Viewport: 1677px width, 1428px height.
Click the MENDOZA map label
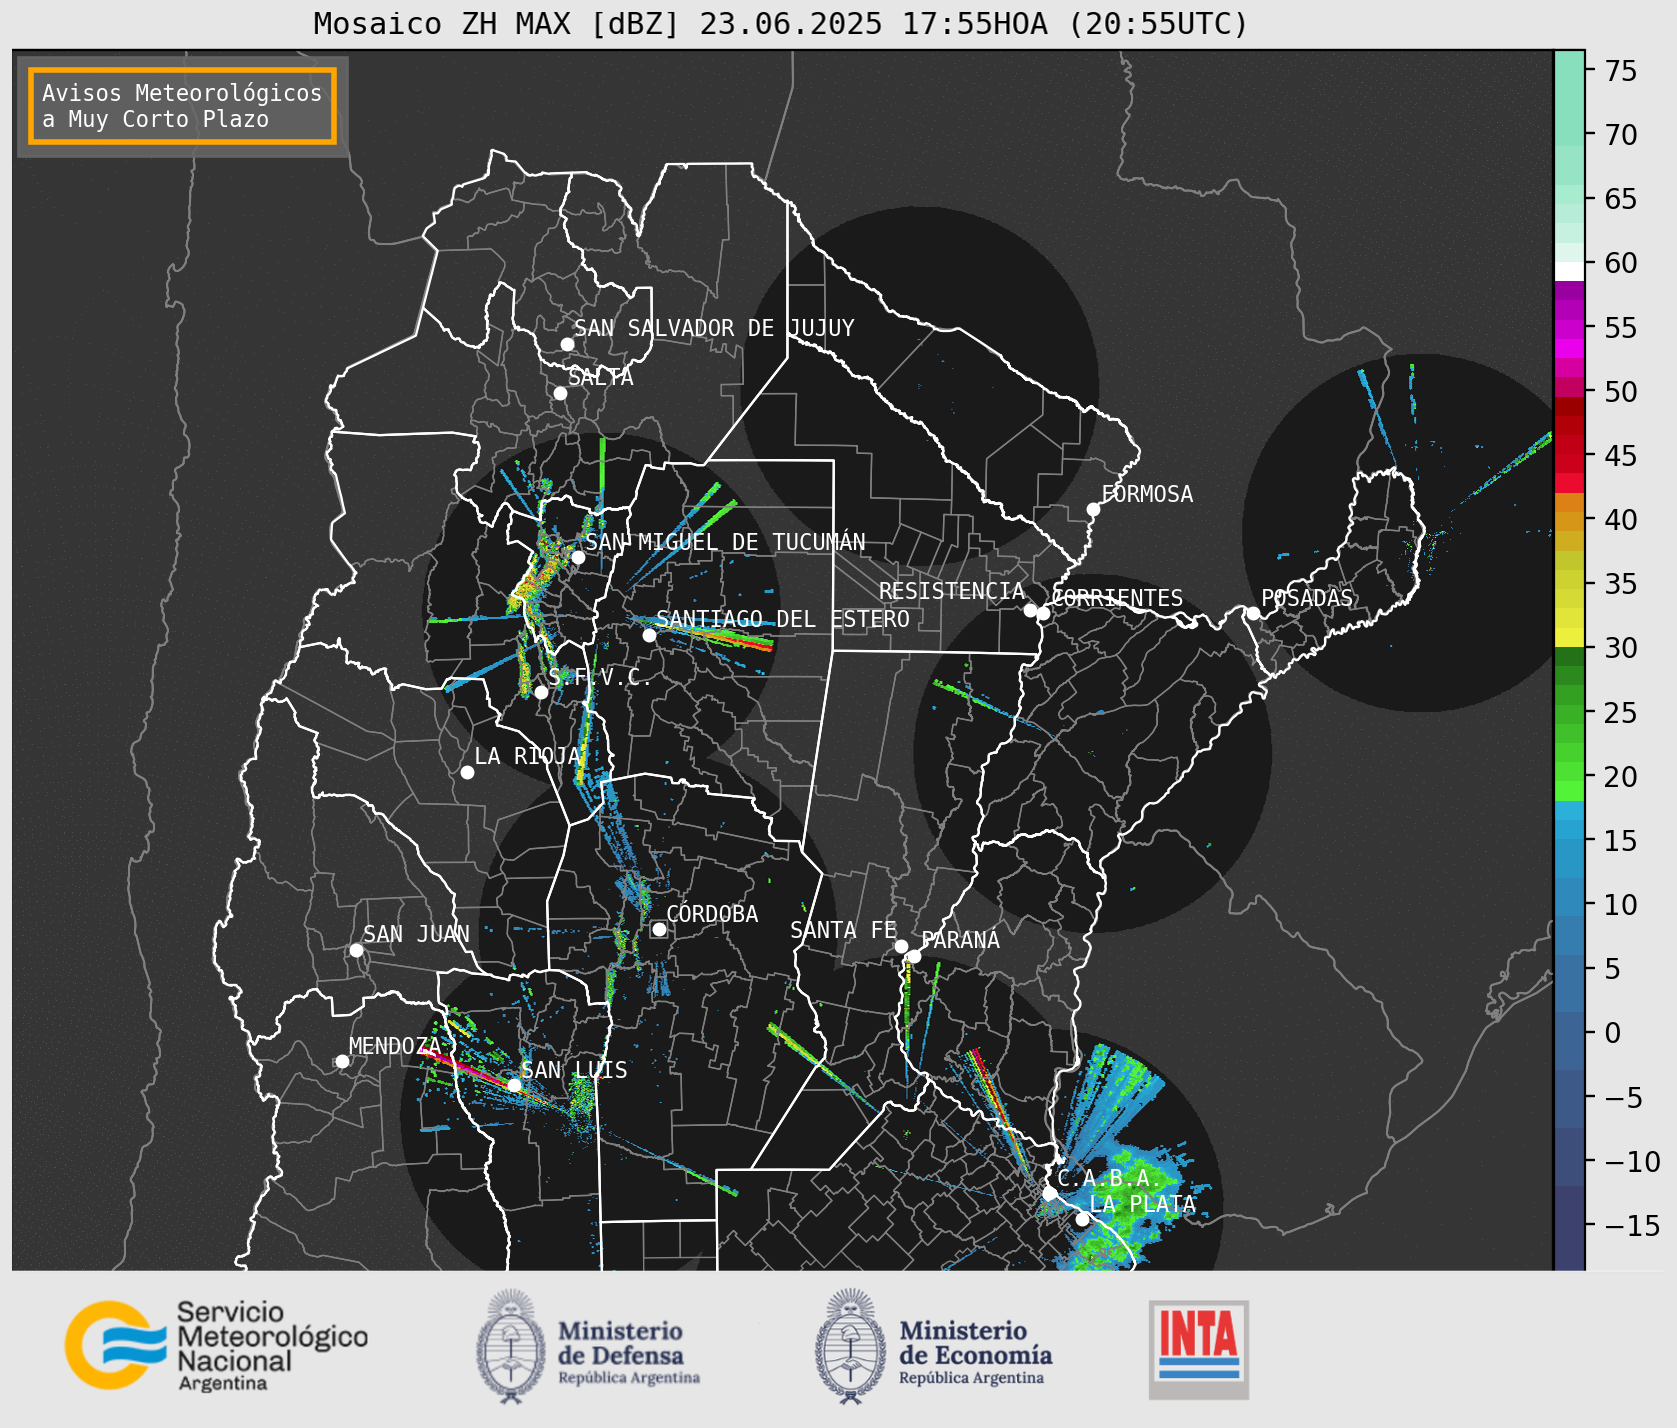point(395,1046)
